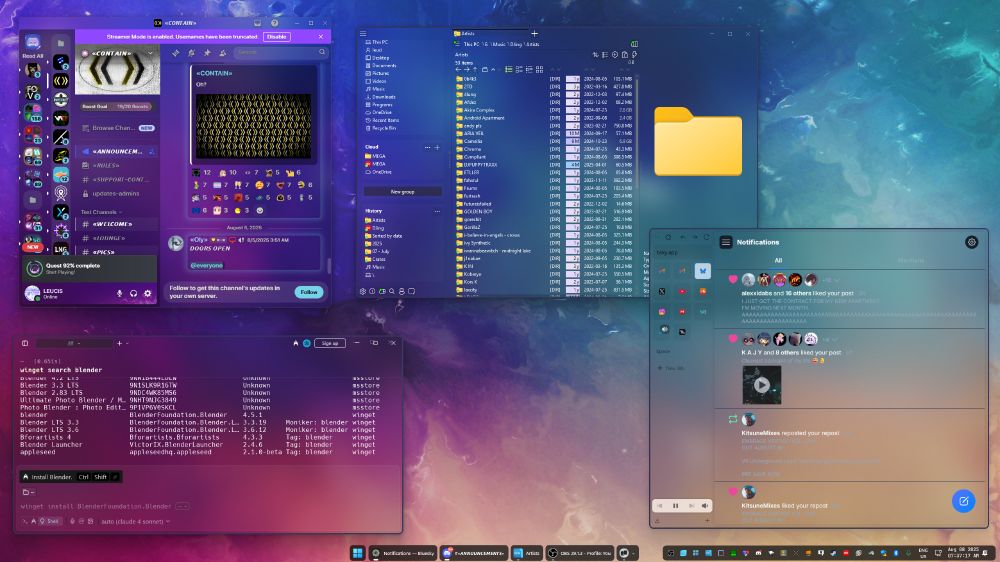Screen dimensions: 1000x562
Task: Click Sign up button in terminal
Action: click(x=330, y=343)
